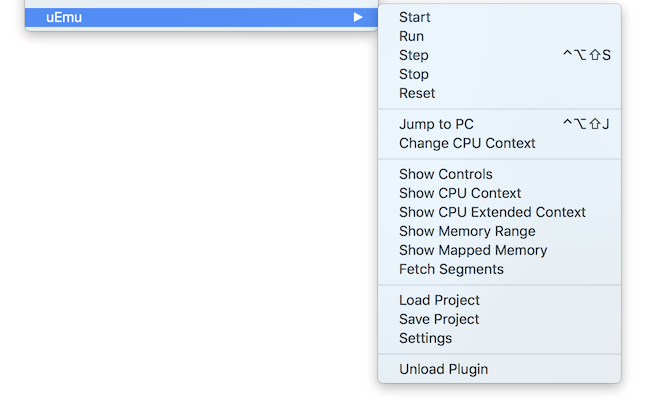Select Stop to halt emulation
The width and height of the screenshot is (652, 406).
coord(413,74)
